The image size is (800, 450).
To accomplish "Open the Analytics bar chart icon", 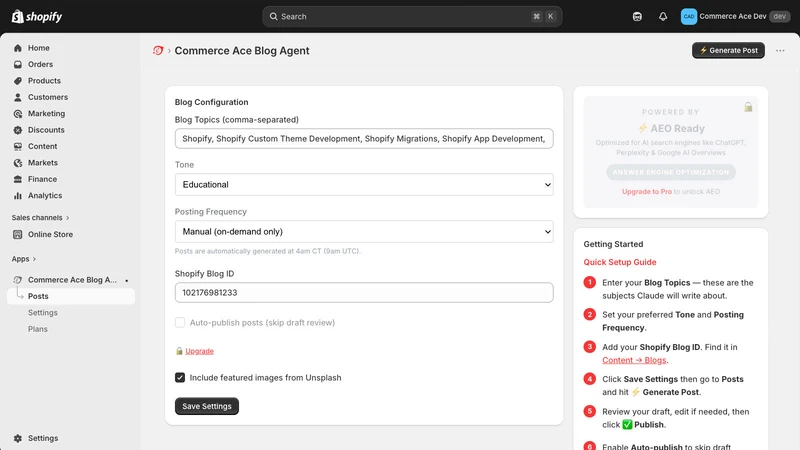I will coord(18,195).
